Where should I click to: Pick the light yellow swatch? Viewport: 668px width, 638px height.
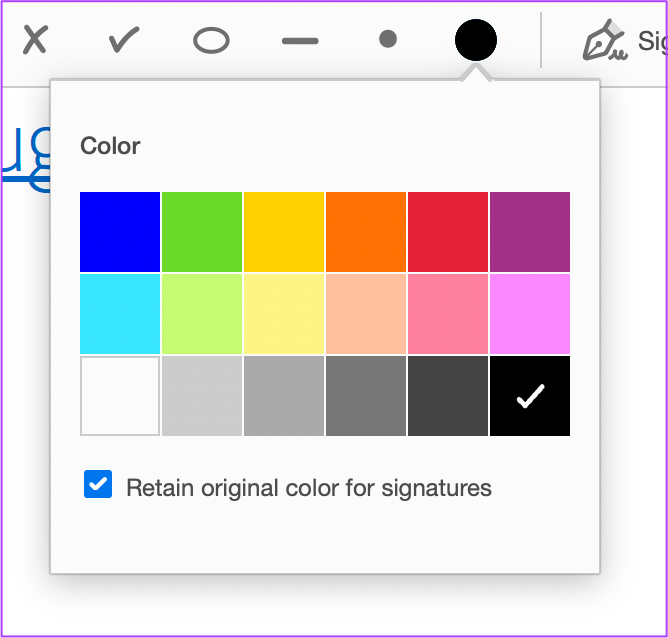tap(284, 314)
